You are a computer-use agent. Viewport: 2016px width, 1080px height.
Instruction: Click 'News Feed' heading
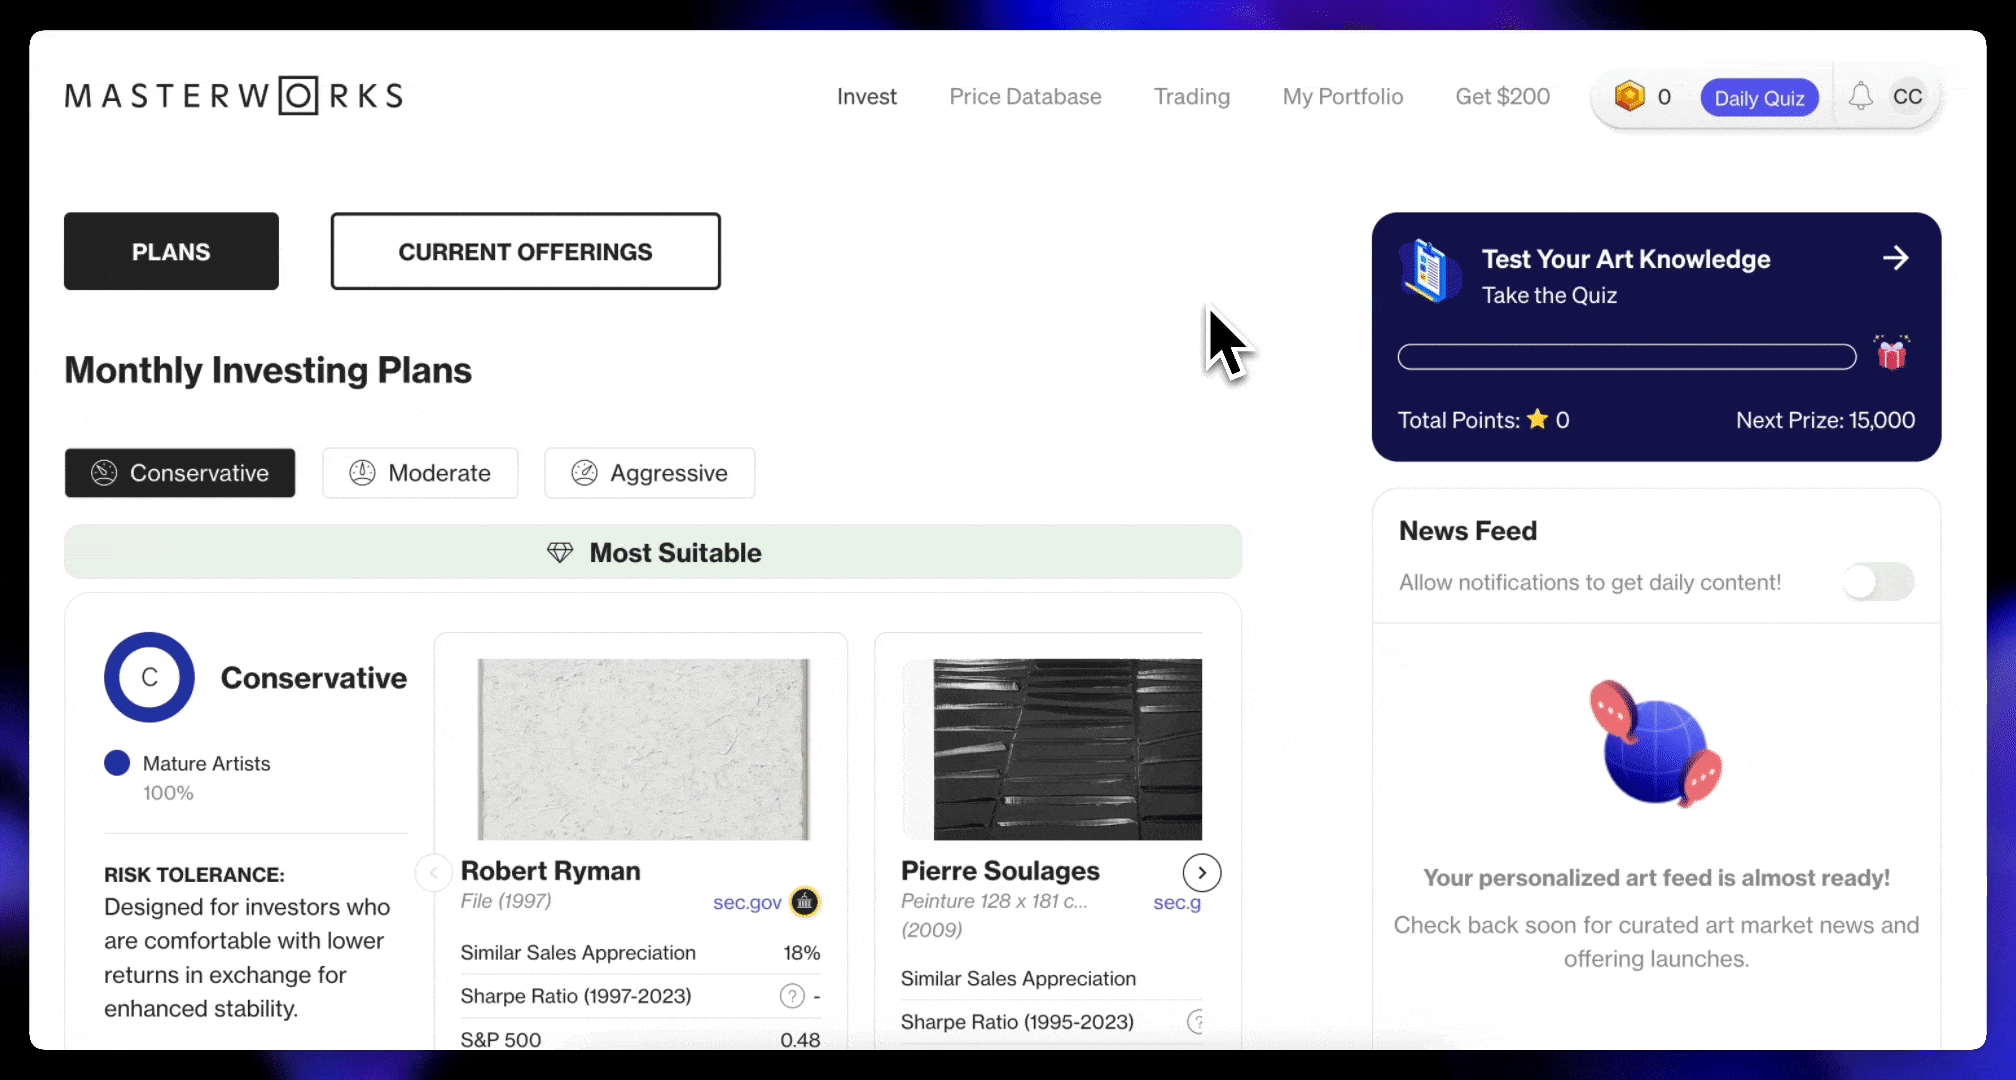1468,531
